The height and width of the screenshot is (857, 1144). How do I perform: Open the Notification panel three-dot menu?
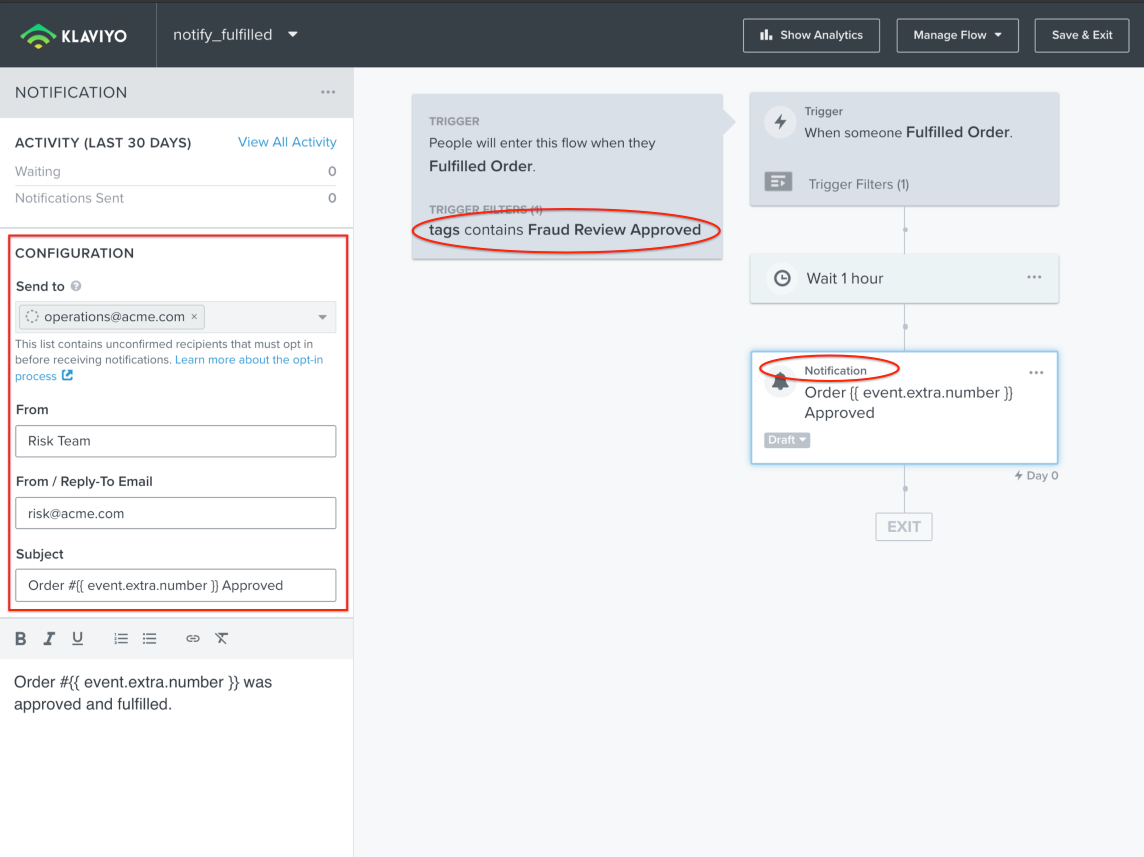(x=328, y=92)
